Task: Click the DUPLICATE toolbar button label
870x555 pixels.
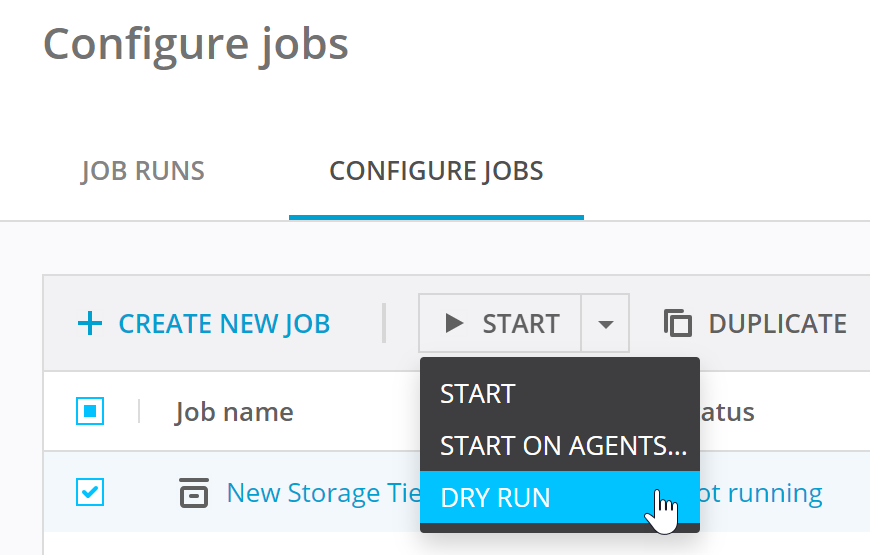Action: (x=777, y=324)
